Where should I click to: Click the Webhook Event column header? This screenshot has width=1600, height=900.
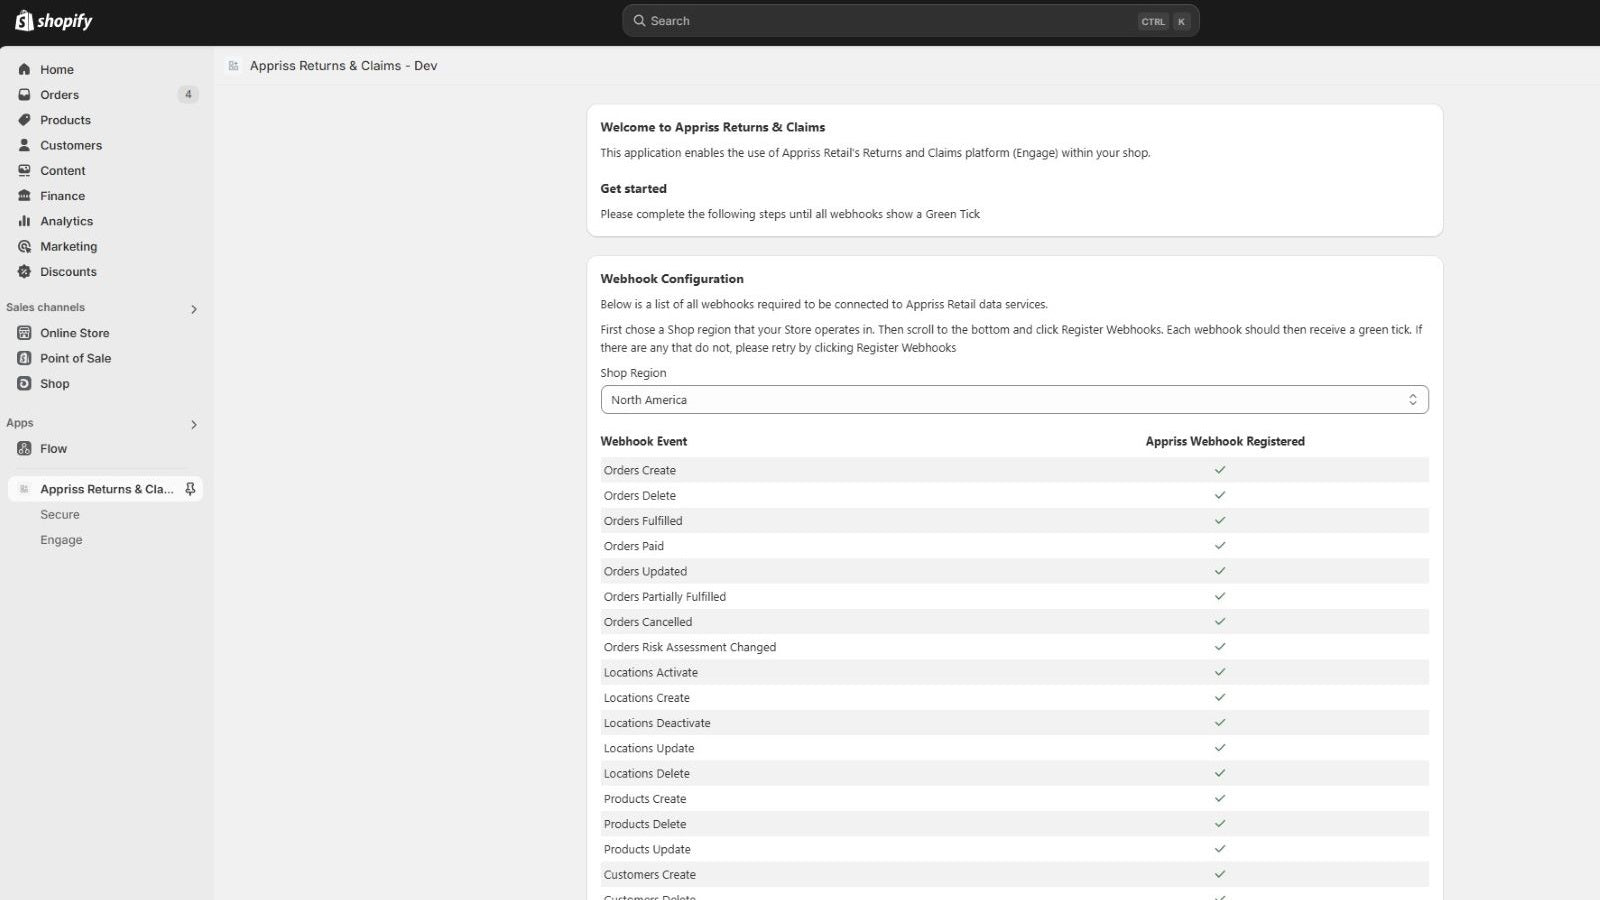pos(644,441)
